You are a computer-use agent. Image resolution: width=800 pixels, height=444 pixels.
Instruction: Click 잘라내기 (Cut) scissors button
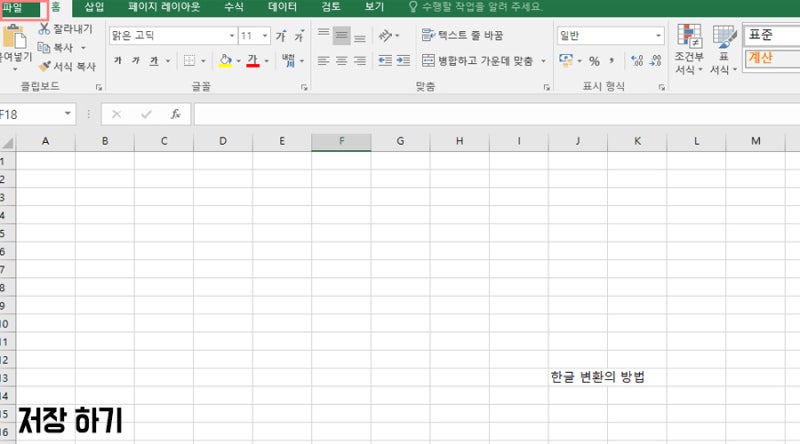pos(66,29)
